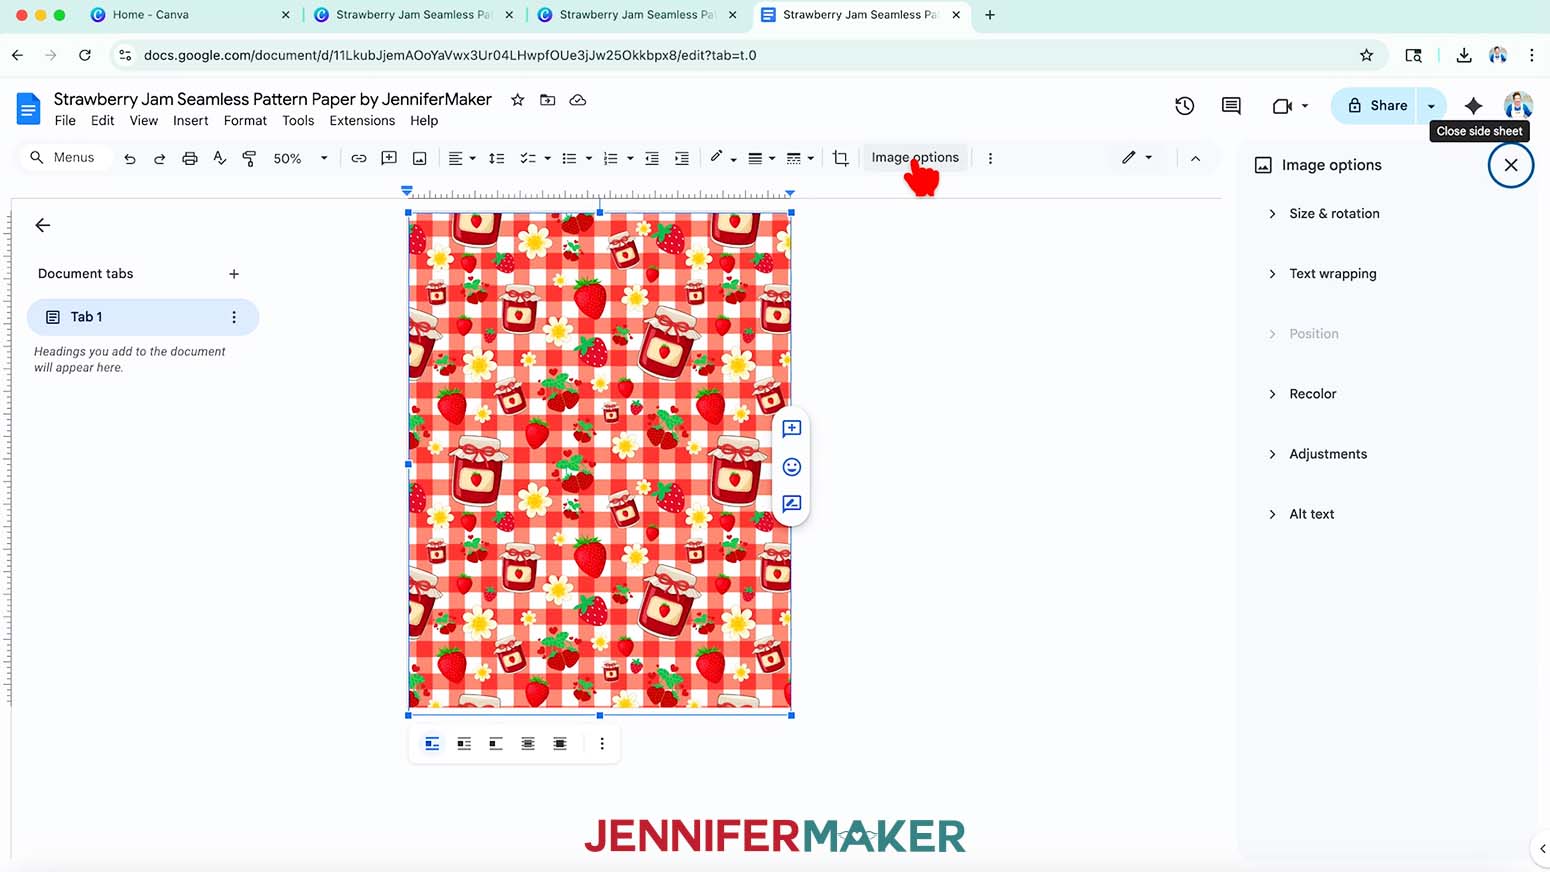
Task: Click the toolbar Insert image icon
Action: [x=419, y=158]
